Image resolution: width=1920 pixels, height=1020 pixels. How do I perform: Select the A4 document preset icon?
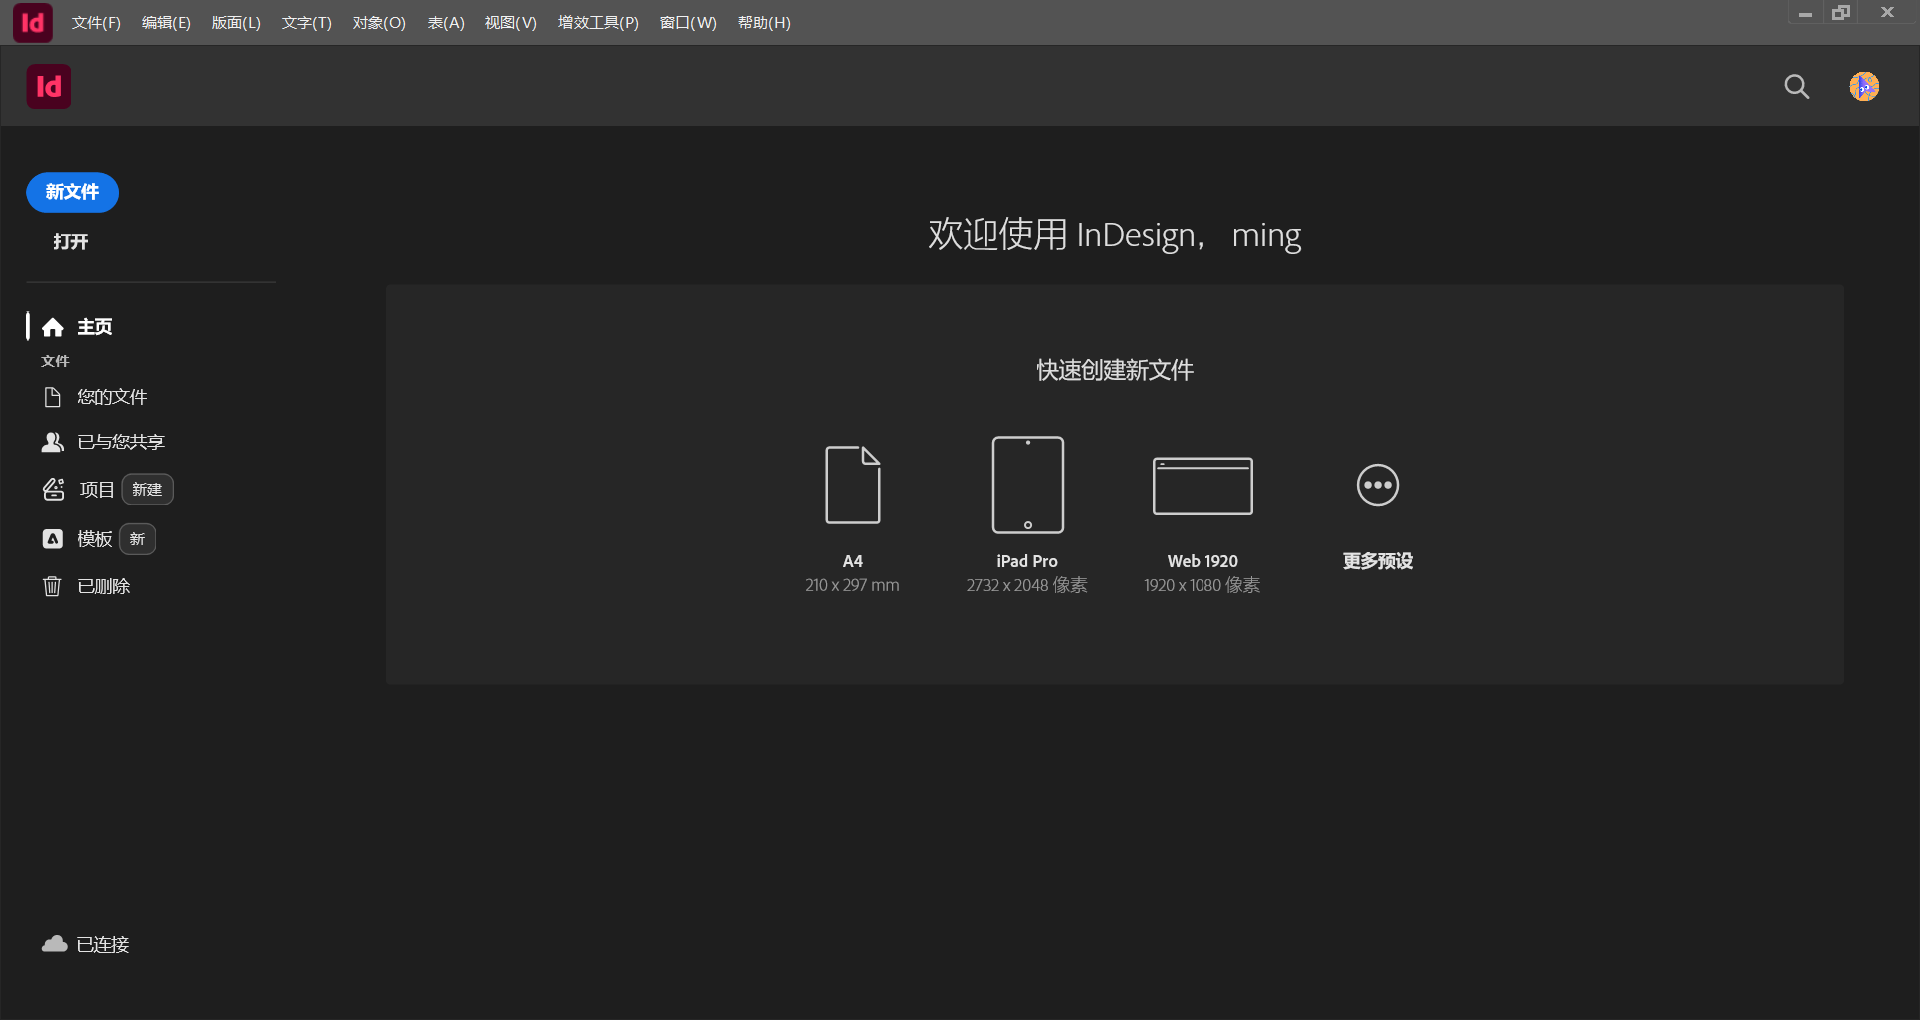point(851,485)
